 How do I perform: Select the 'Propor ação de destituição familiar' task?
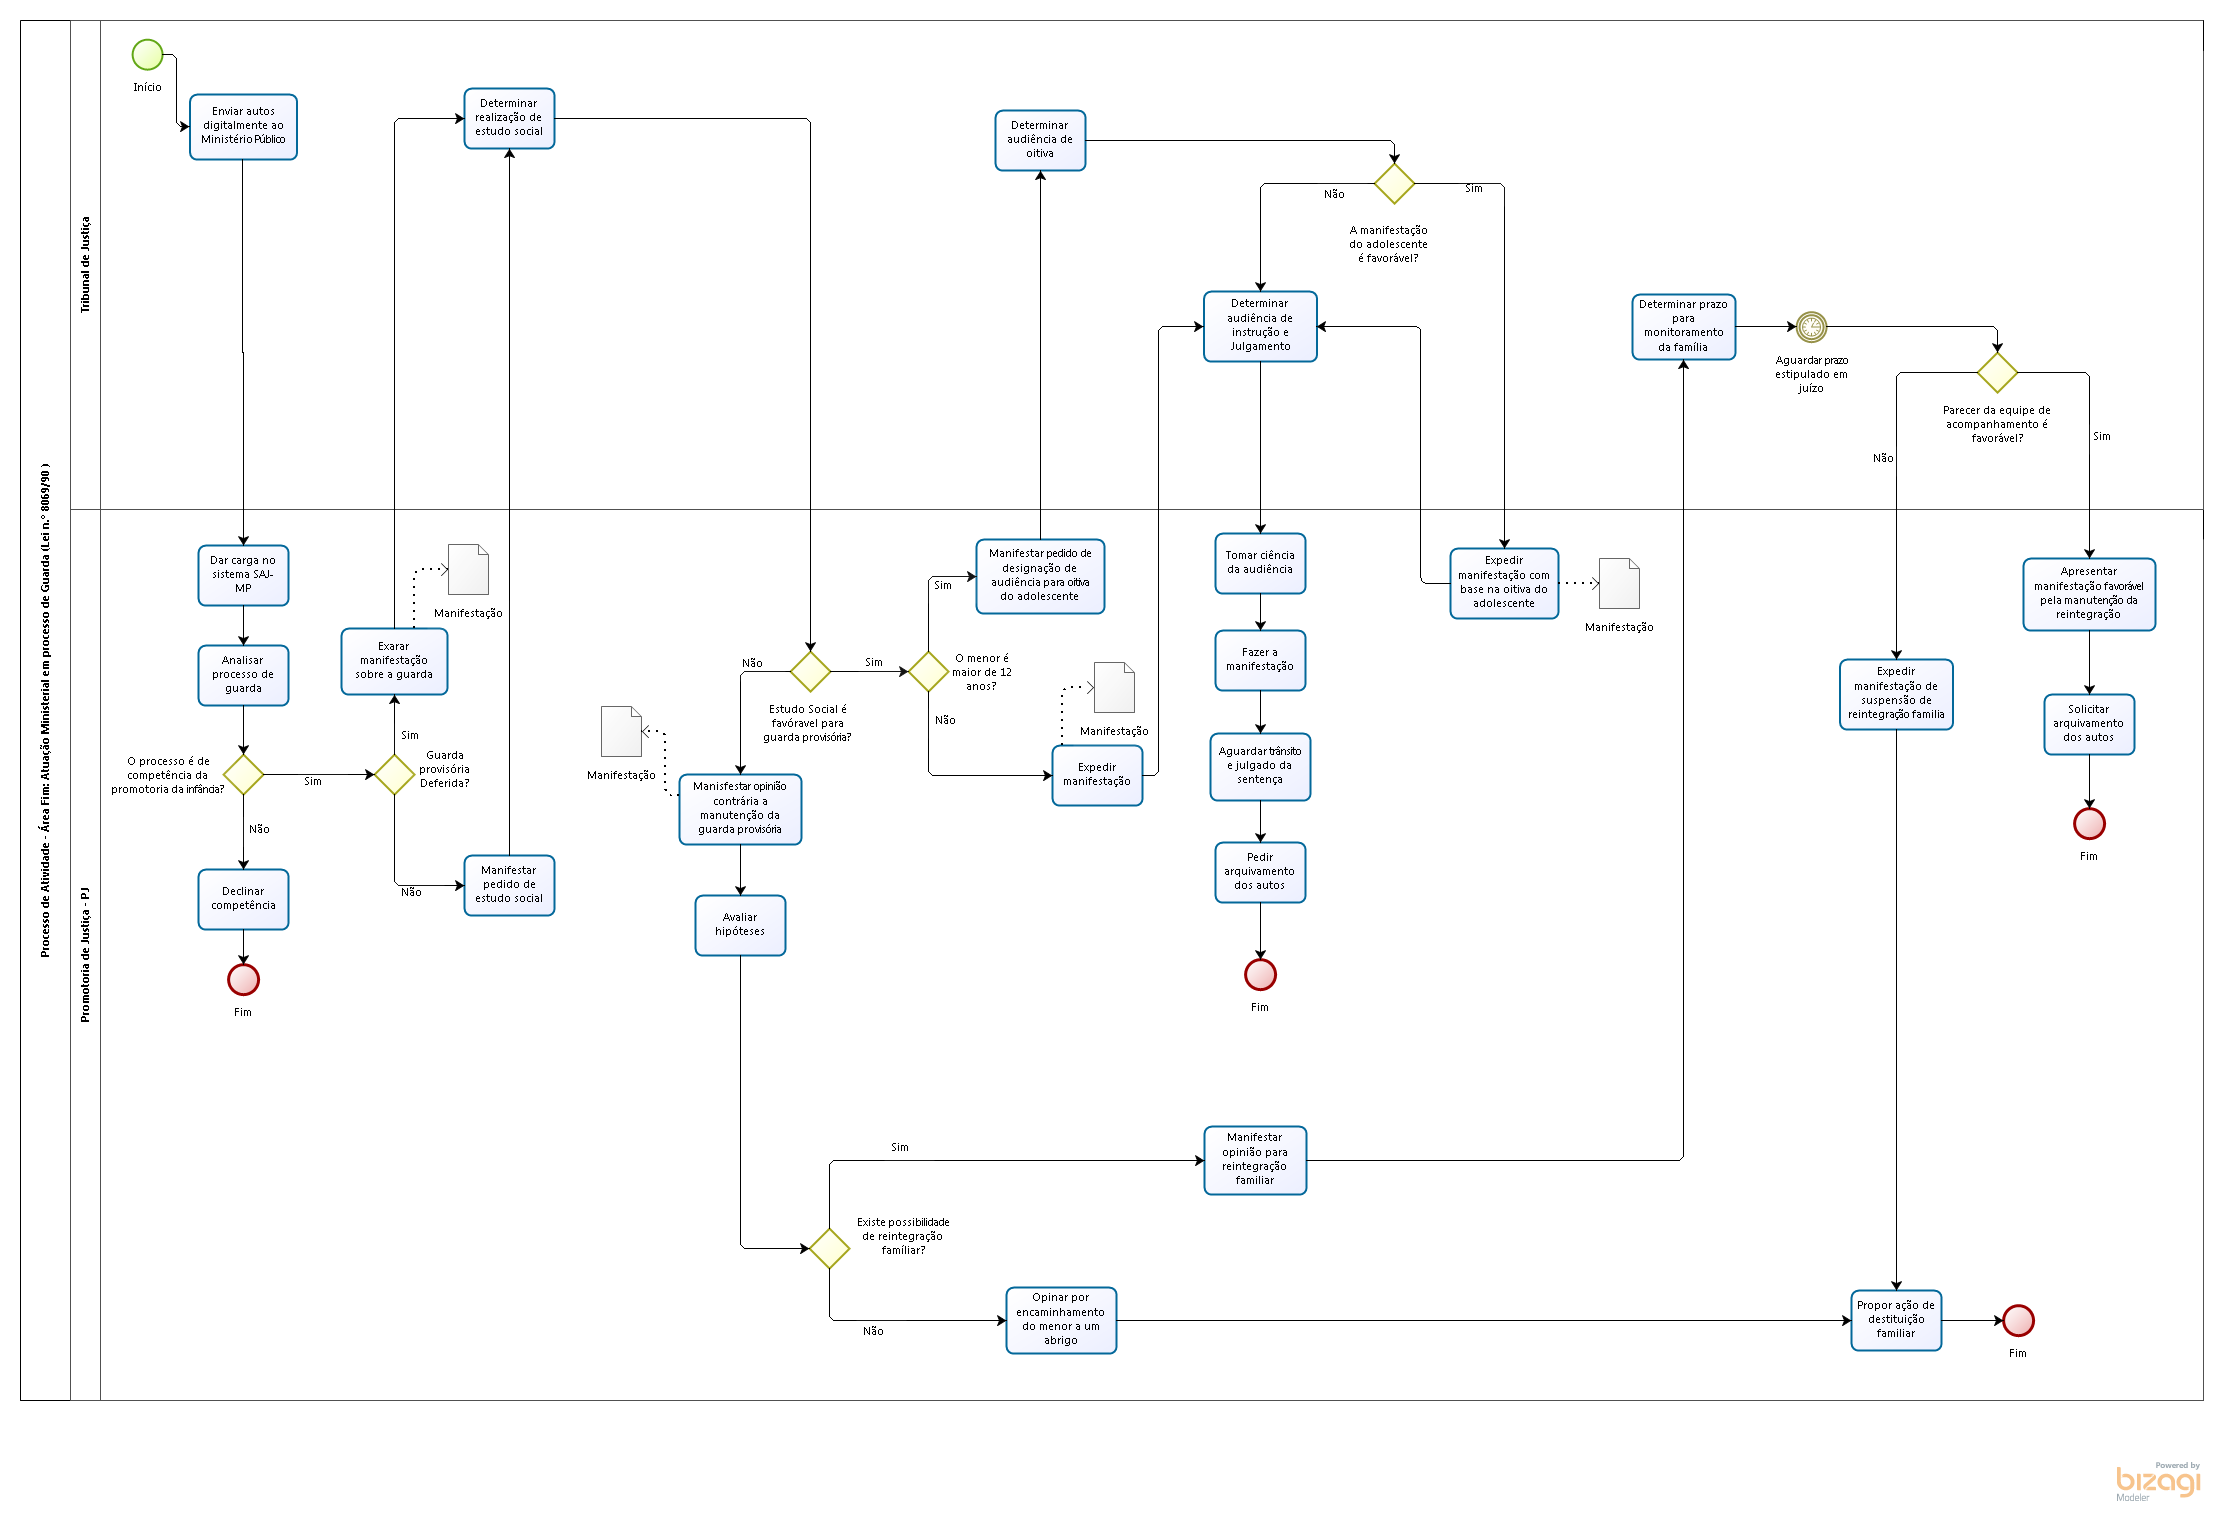pos(1895,1320)
